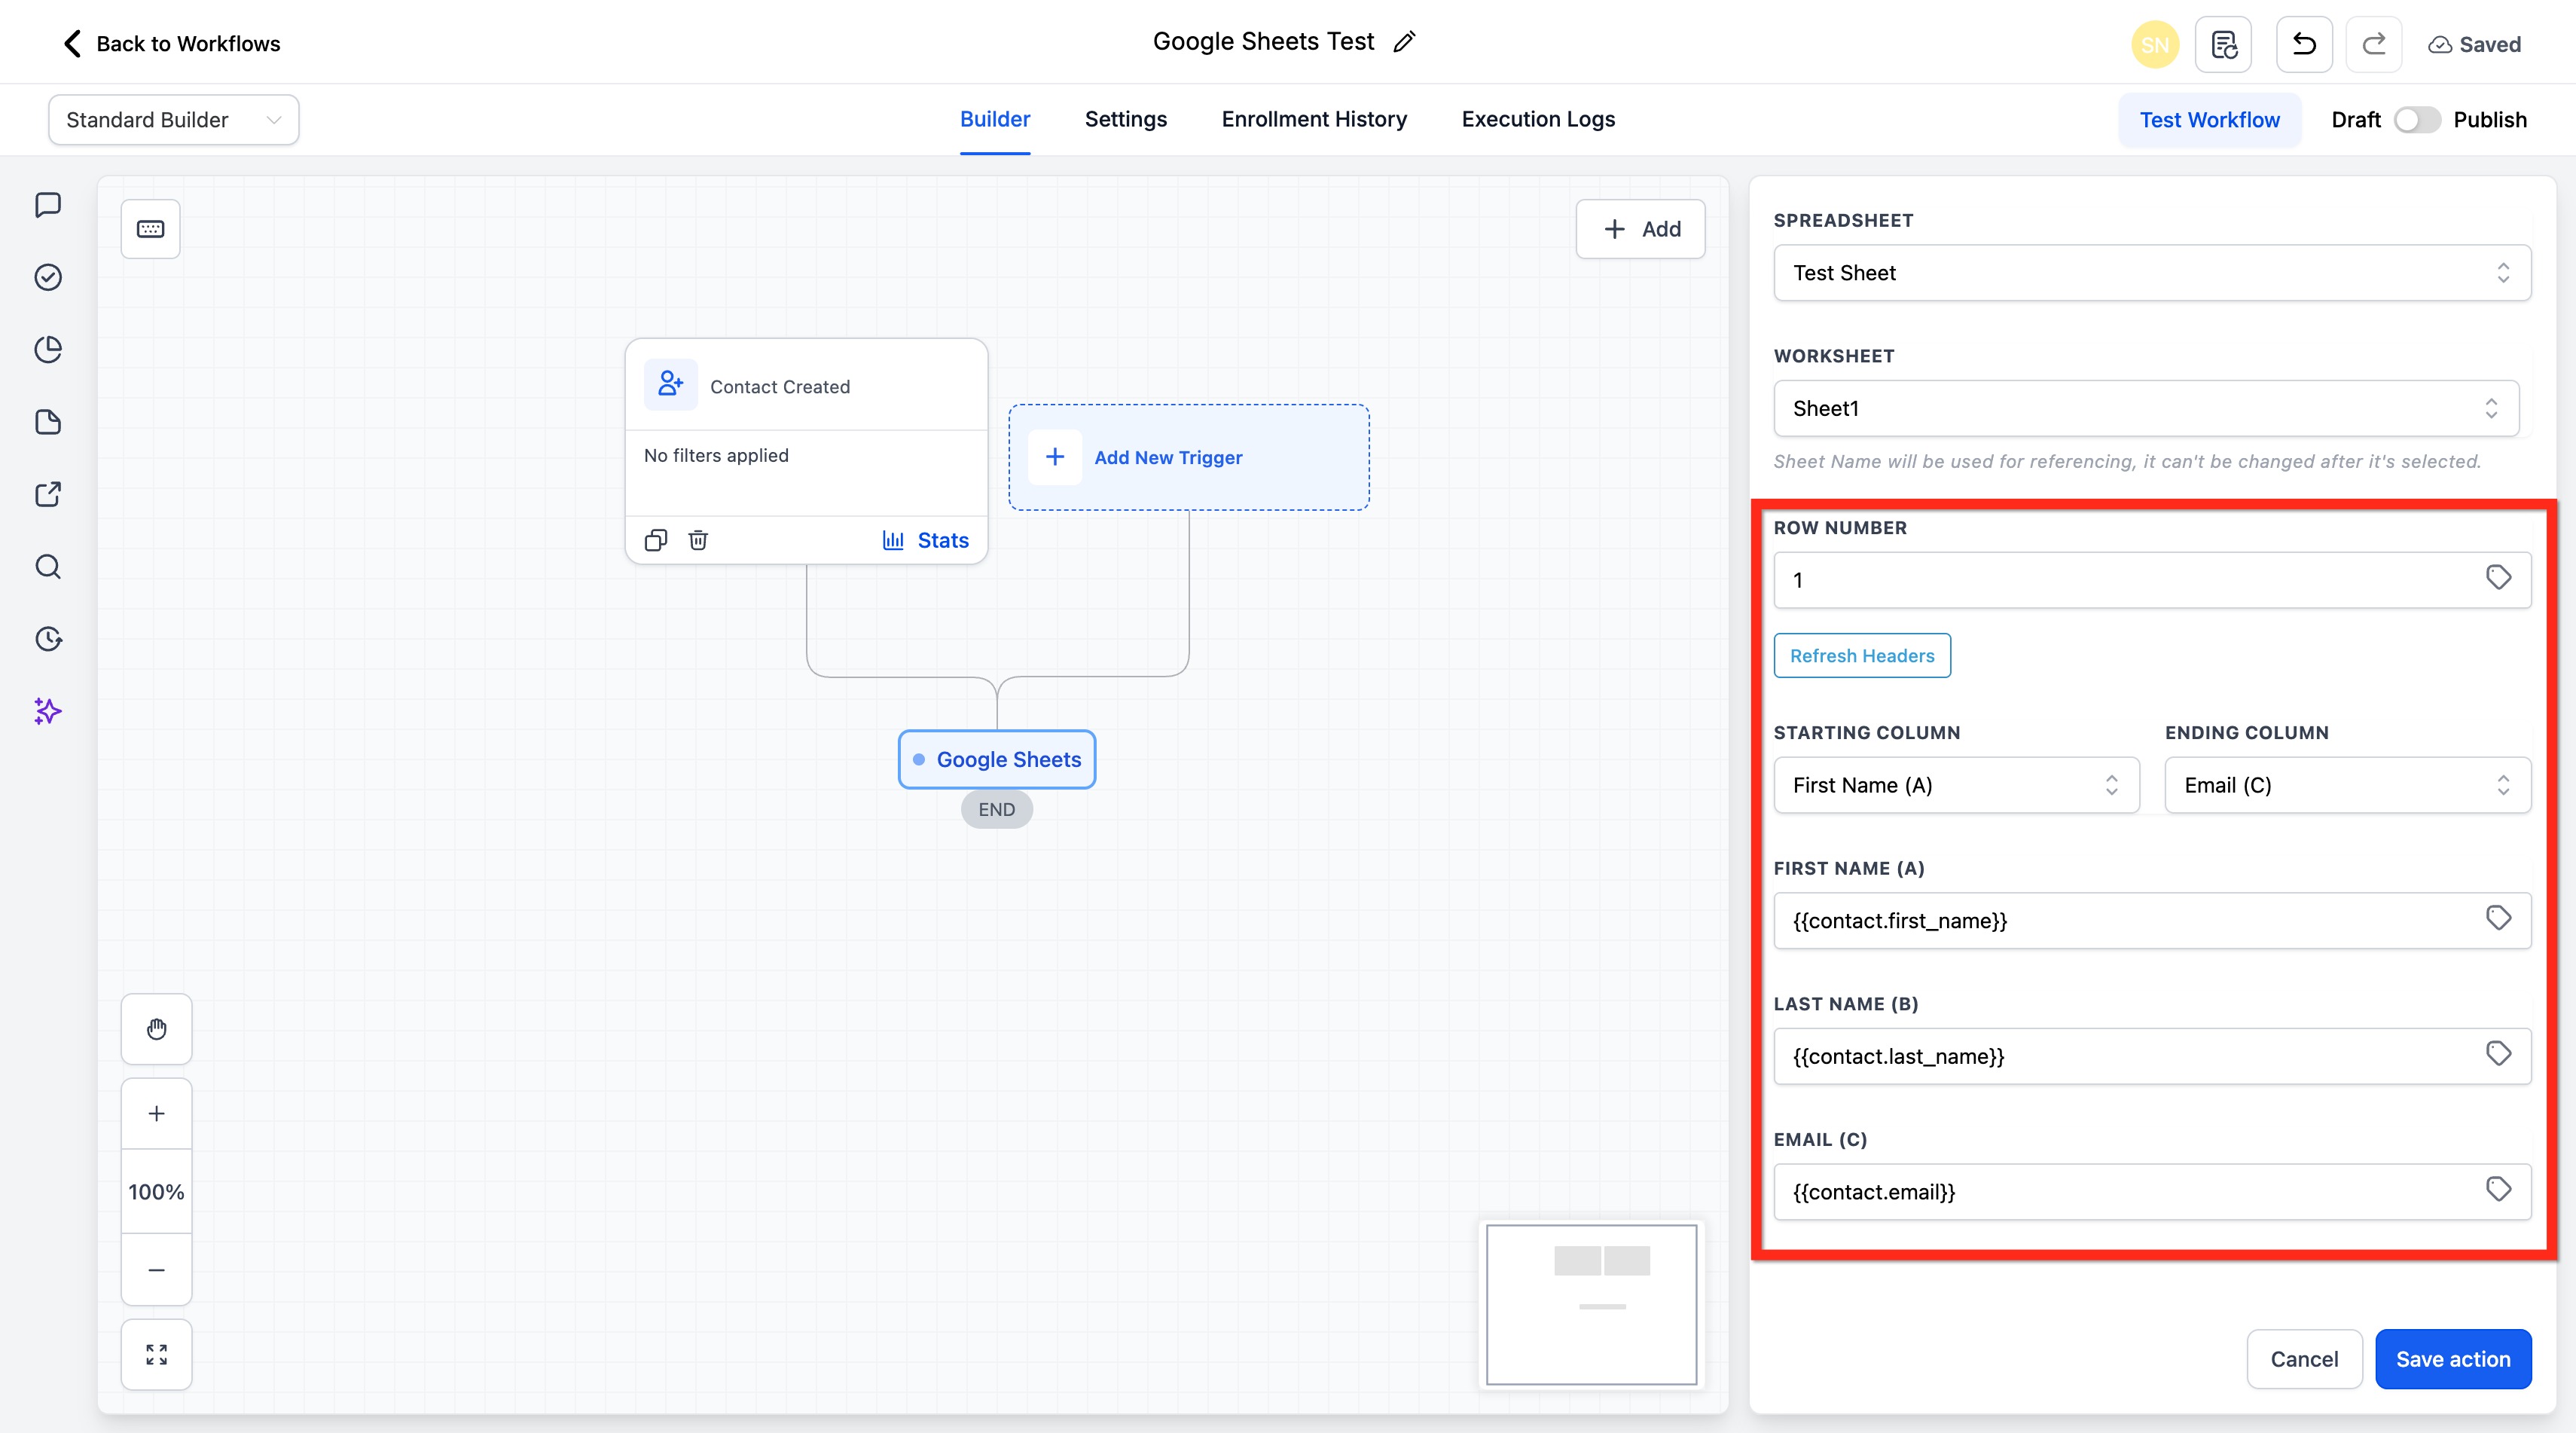2576x1433 pixels.
Task: Click the AI sparkle icon in sidebar
Action: pos(48,711)
